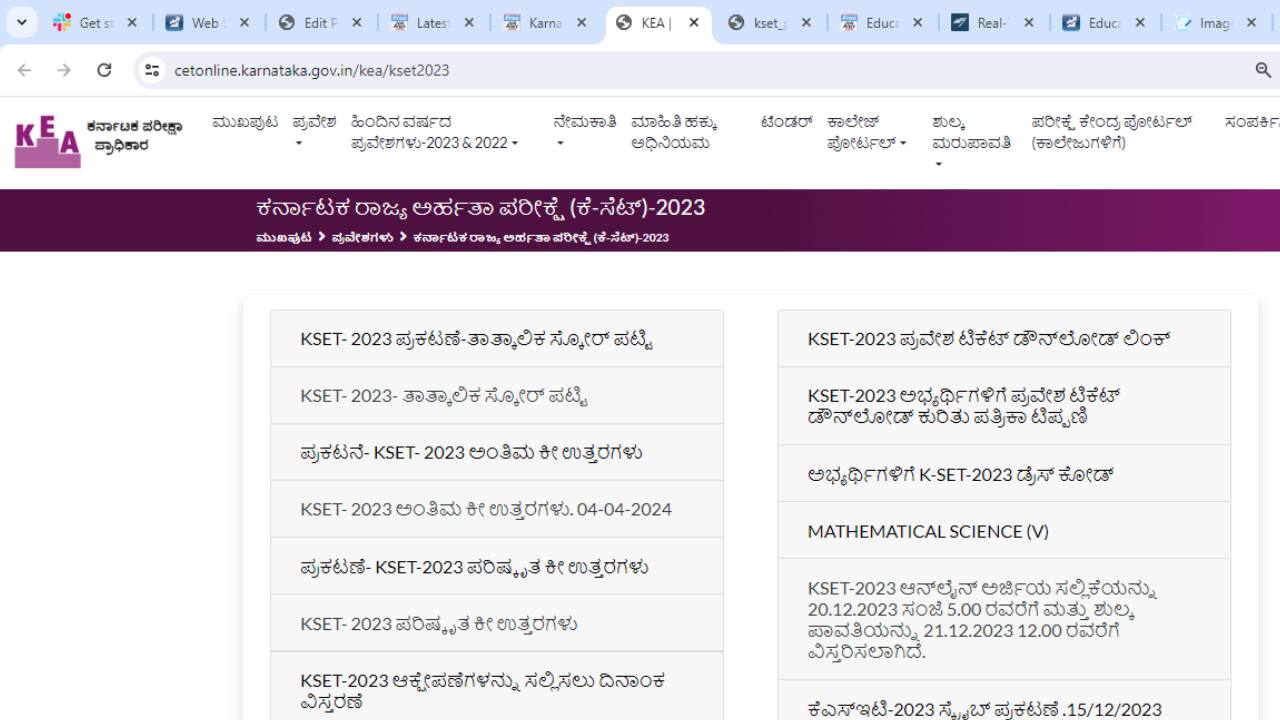
Task: Reload the page with the refresh icon
Action: (104, 70)
